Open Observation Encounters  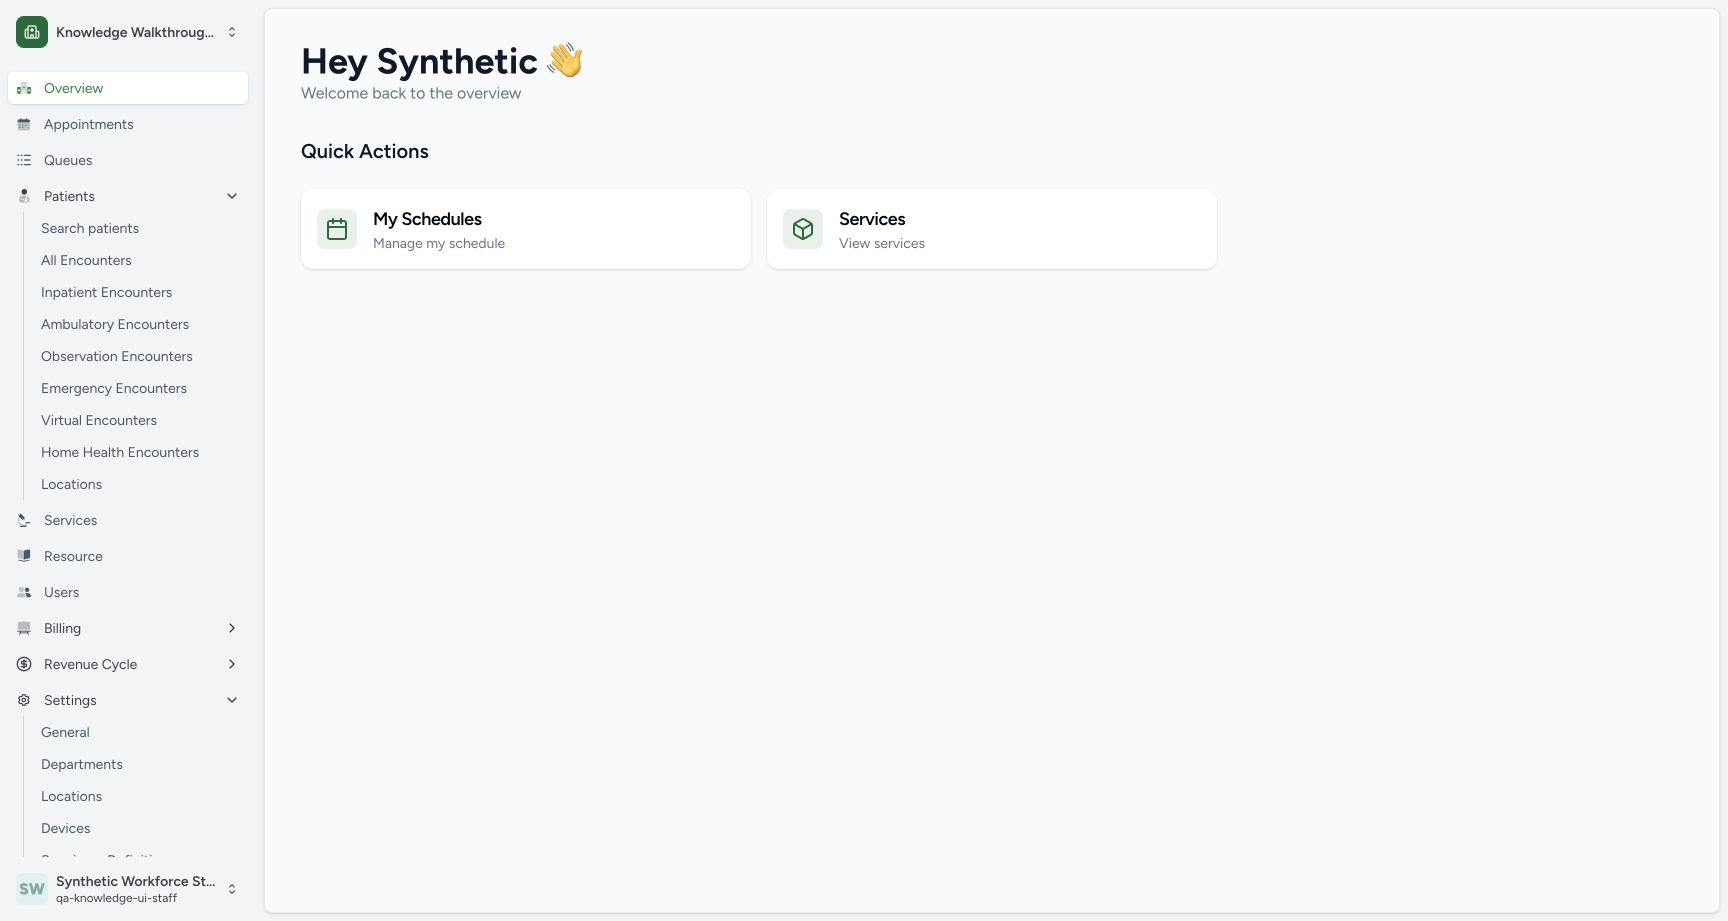click(x=117, y=356)
